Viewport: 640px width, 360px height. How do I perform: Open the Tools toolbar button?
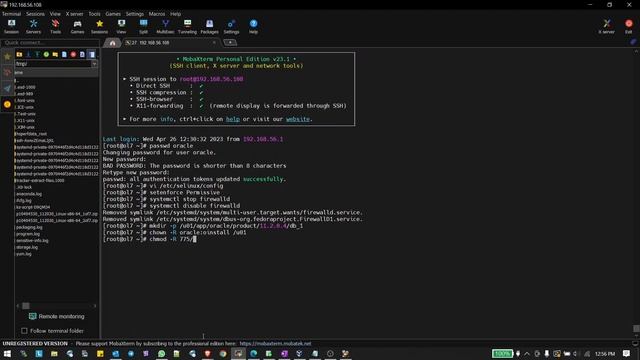pyautogui.click(x=56, y=27)
